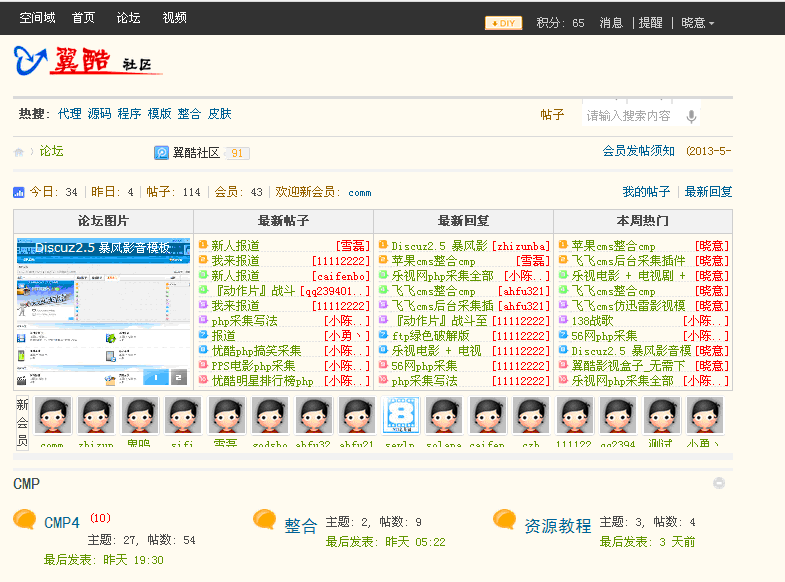Click avatar of new member 小勇
This screenshot has height=582, width=785.
(x=705, y=415)
